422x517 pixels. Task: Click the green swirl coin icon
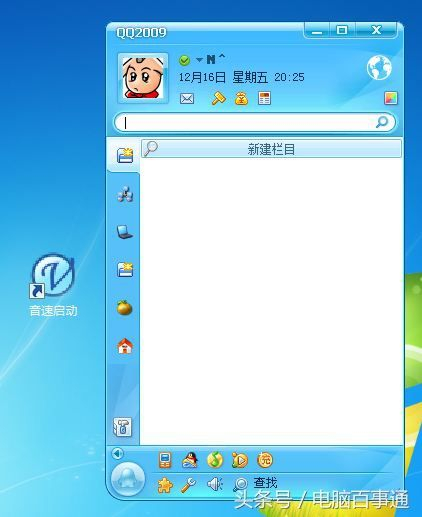(x=215, y=460)
